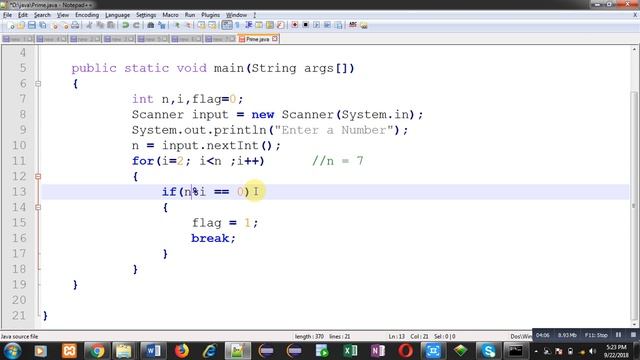Open Firefox from the taskbar
The height and width of the screenshot is (360, 640).
[182, 351]
